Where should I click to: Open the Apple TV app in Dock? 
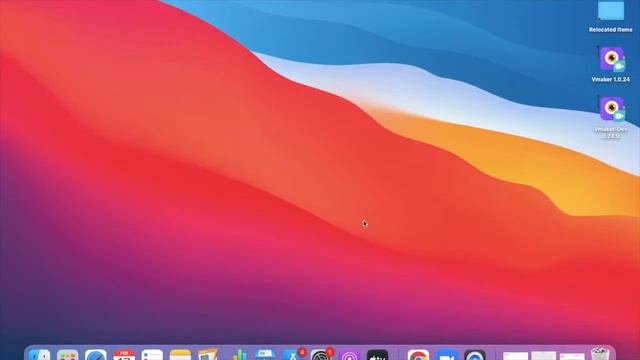[378, 355]
